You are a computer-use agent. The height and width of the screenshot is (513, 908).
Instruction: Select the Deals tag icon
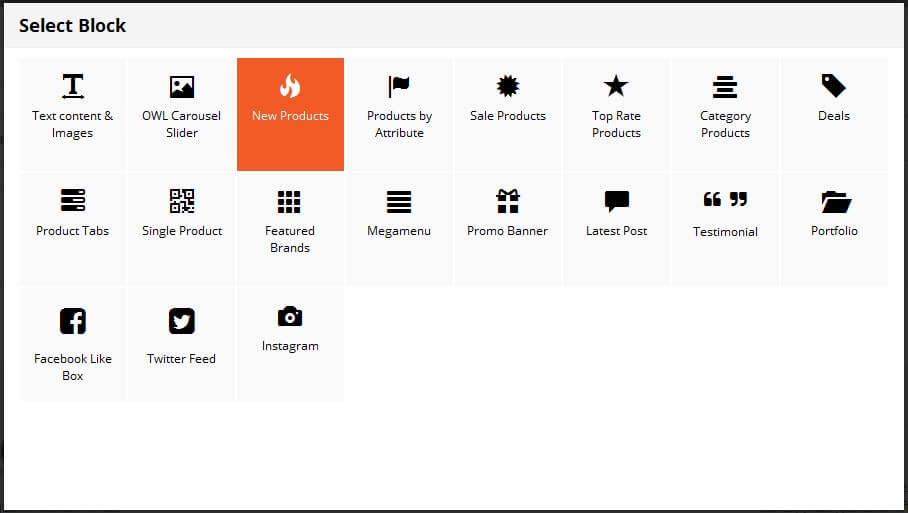[834, 86]
